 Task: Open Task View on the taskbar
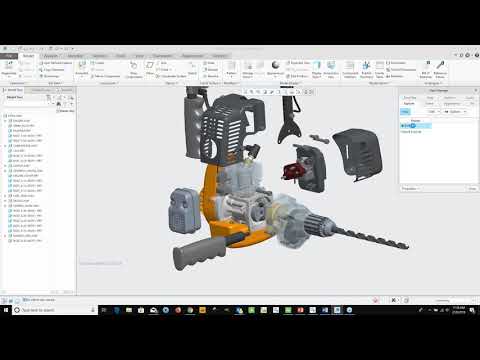pos(104,310)
